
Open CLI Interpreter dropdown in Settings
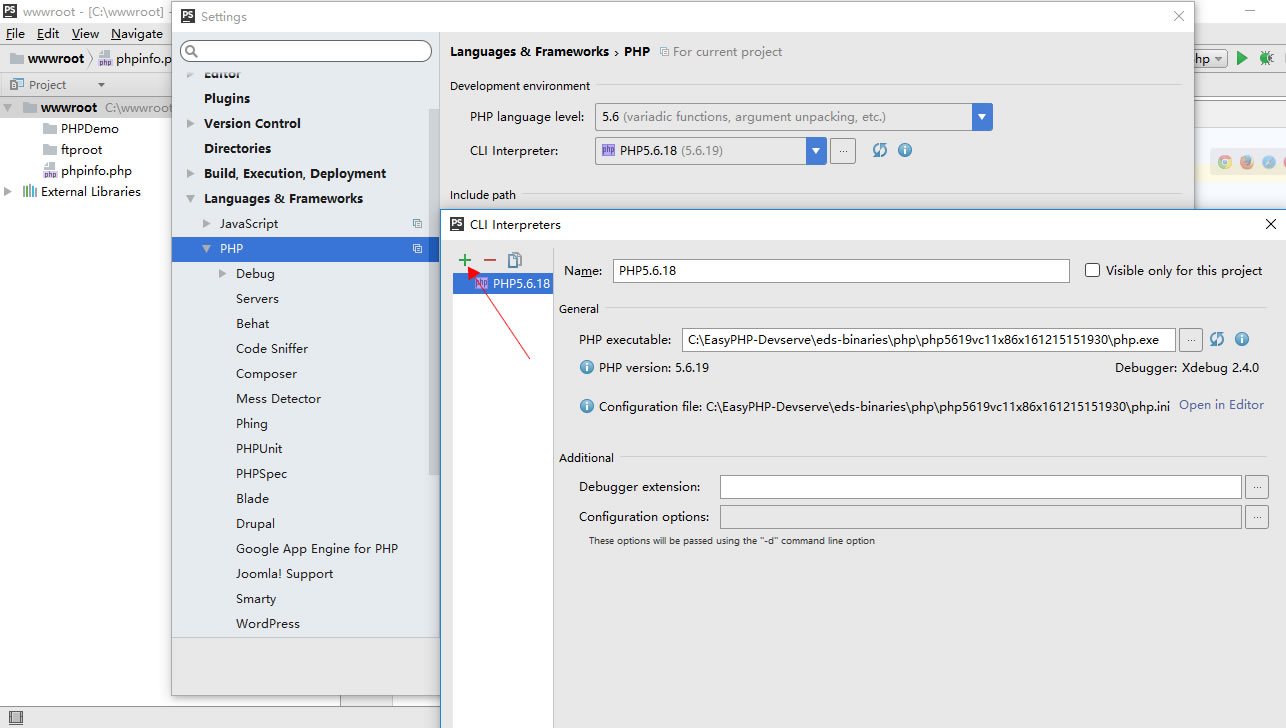[816, 151]
